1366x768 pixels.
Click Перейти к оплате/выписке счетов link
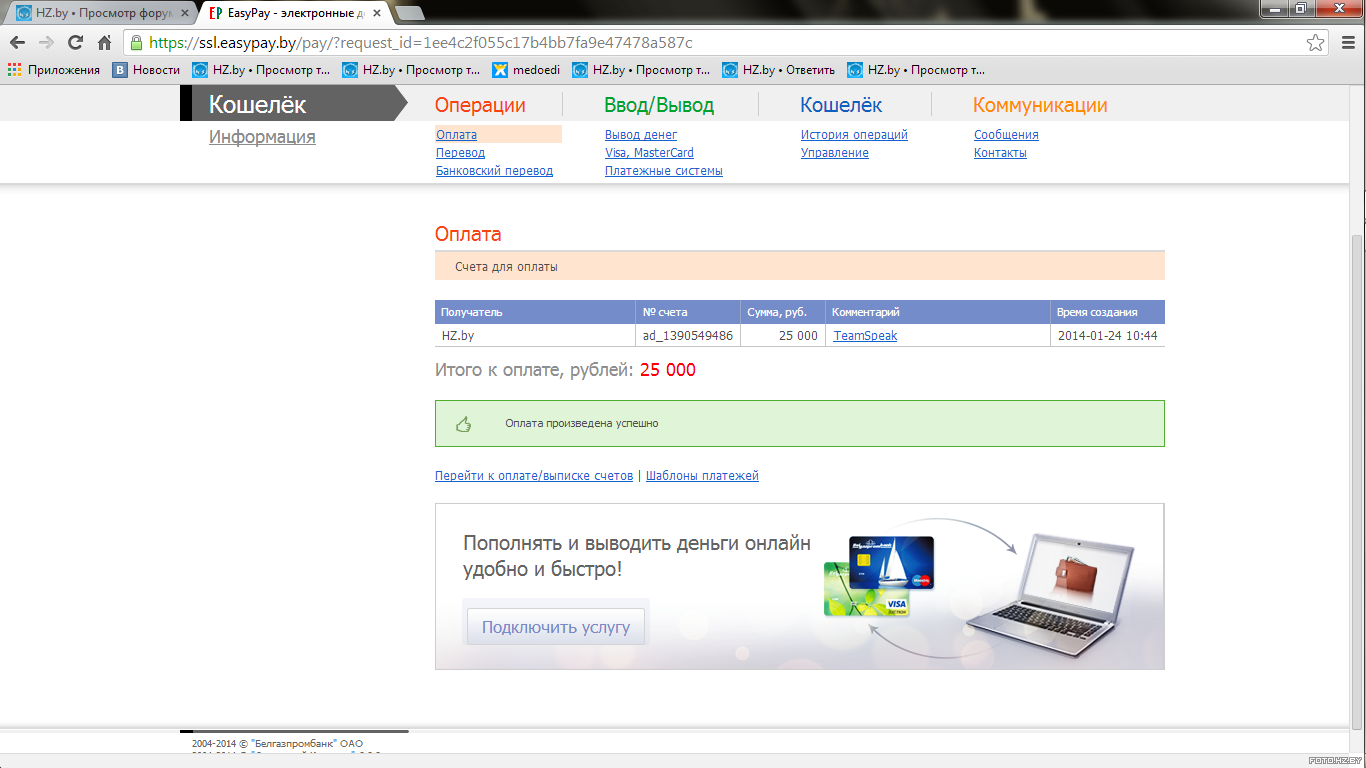(x=534, y=476)
